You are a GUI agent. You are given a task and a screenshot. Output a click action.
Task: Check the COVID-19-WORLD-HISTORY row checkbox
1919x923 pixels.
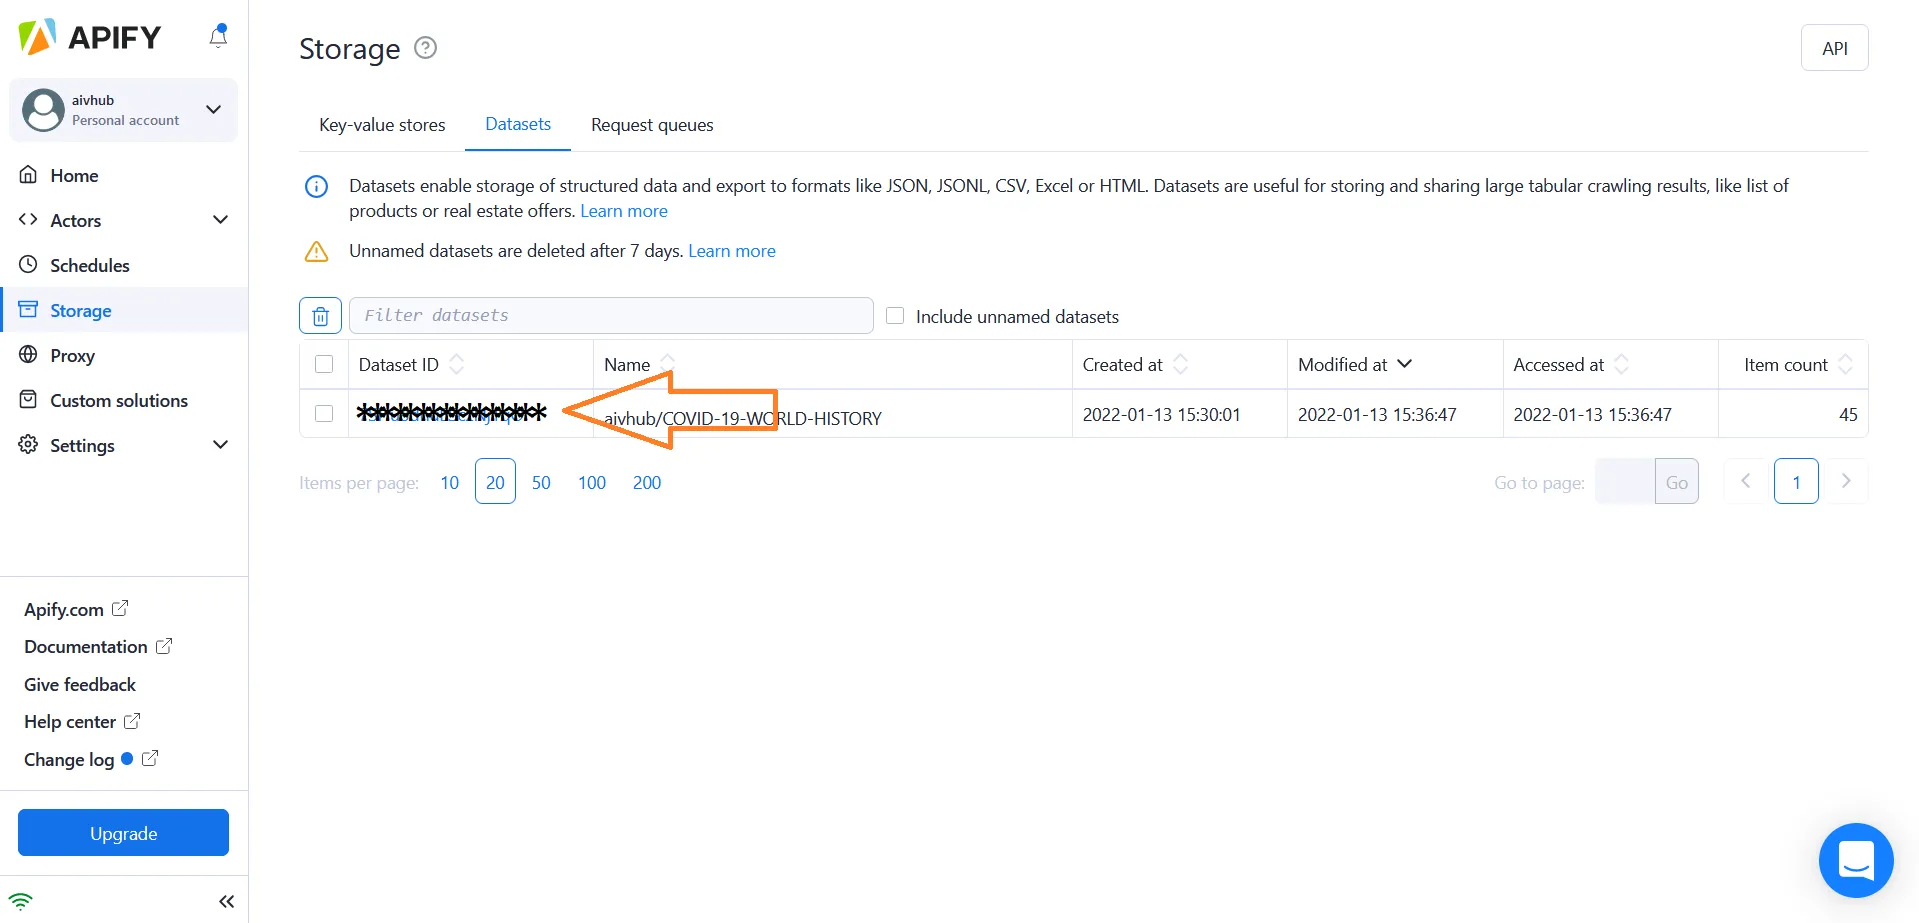tap(324, 413)
